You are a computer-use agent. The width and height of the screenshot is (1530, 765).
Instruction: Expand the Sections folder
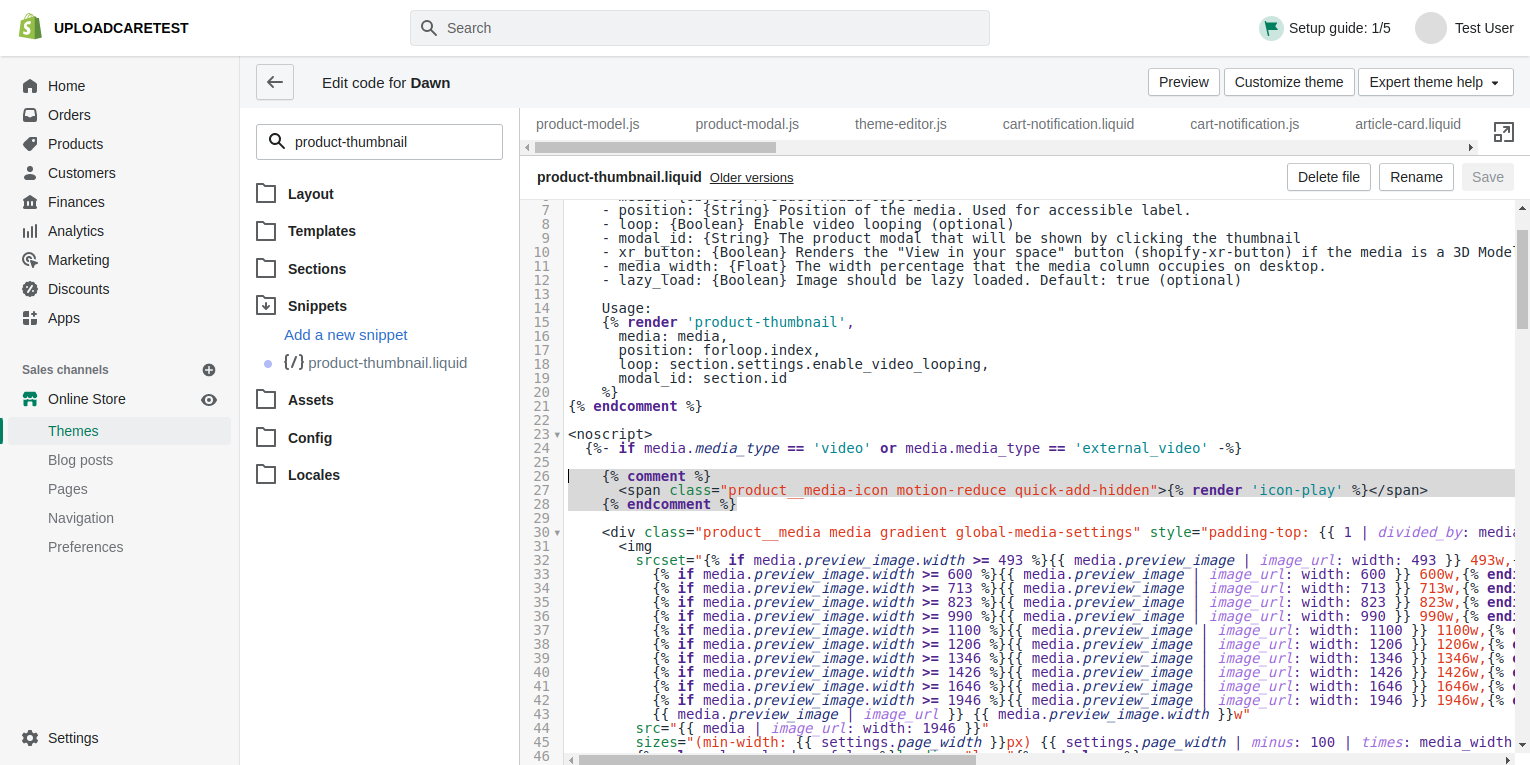316,269
